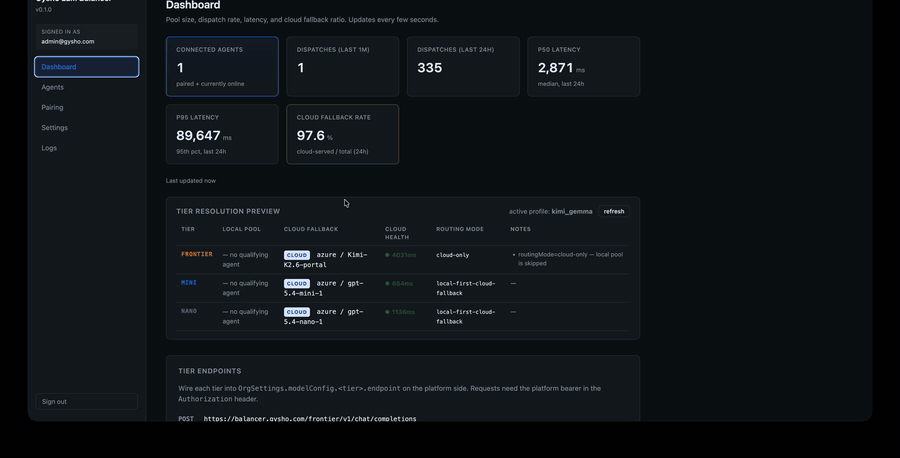
Task: Click the Notes column header
Action: click(x=520, y=229)
